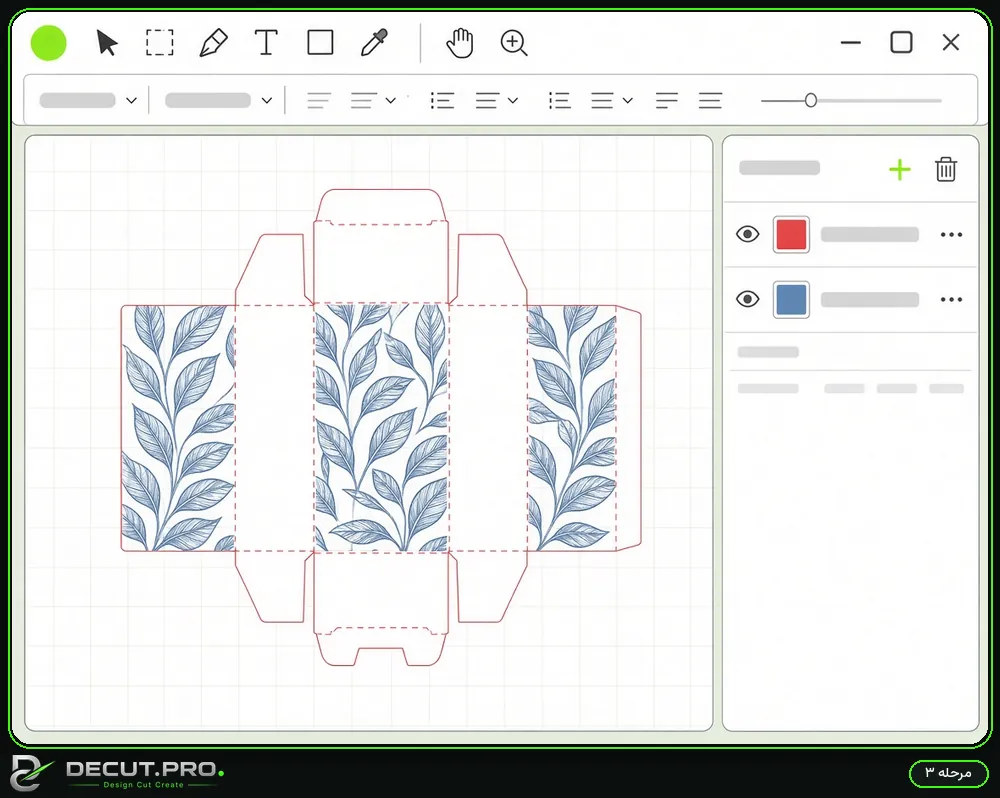The width and height of the screenshot is (1000, 798).
Task: Apply left alignment icon beside the justify icon
Action: (666, 101)
